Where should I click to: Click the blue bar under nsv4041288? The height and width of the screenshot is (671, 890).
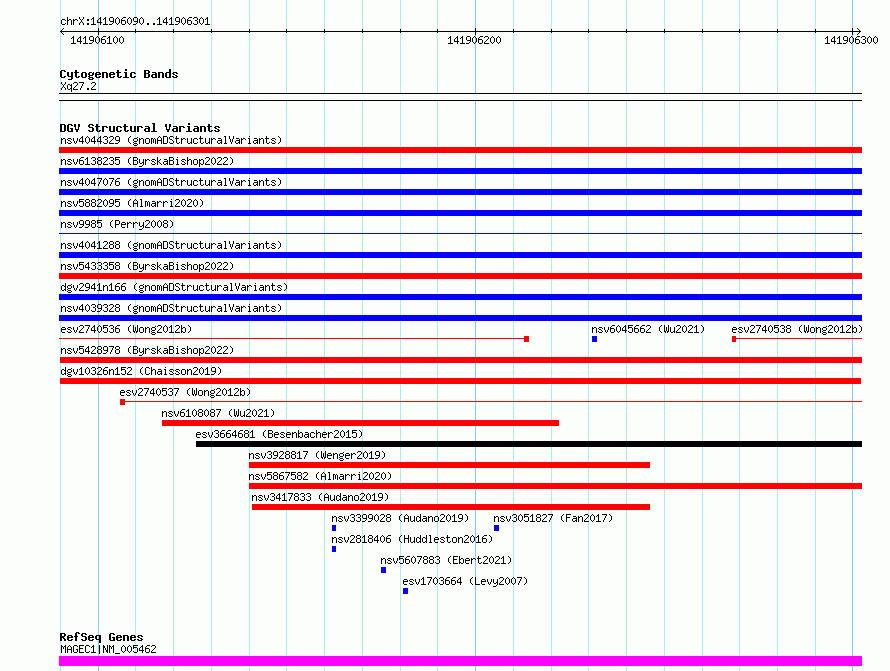[460, 255]
